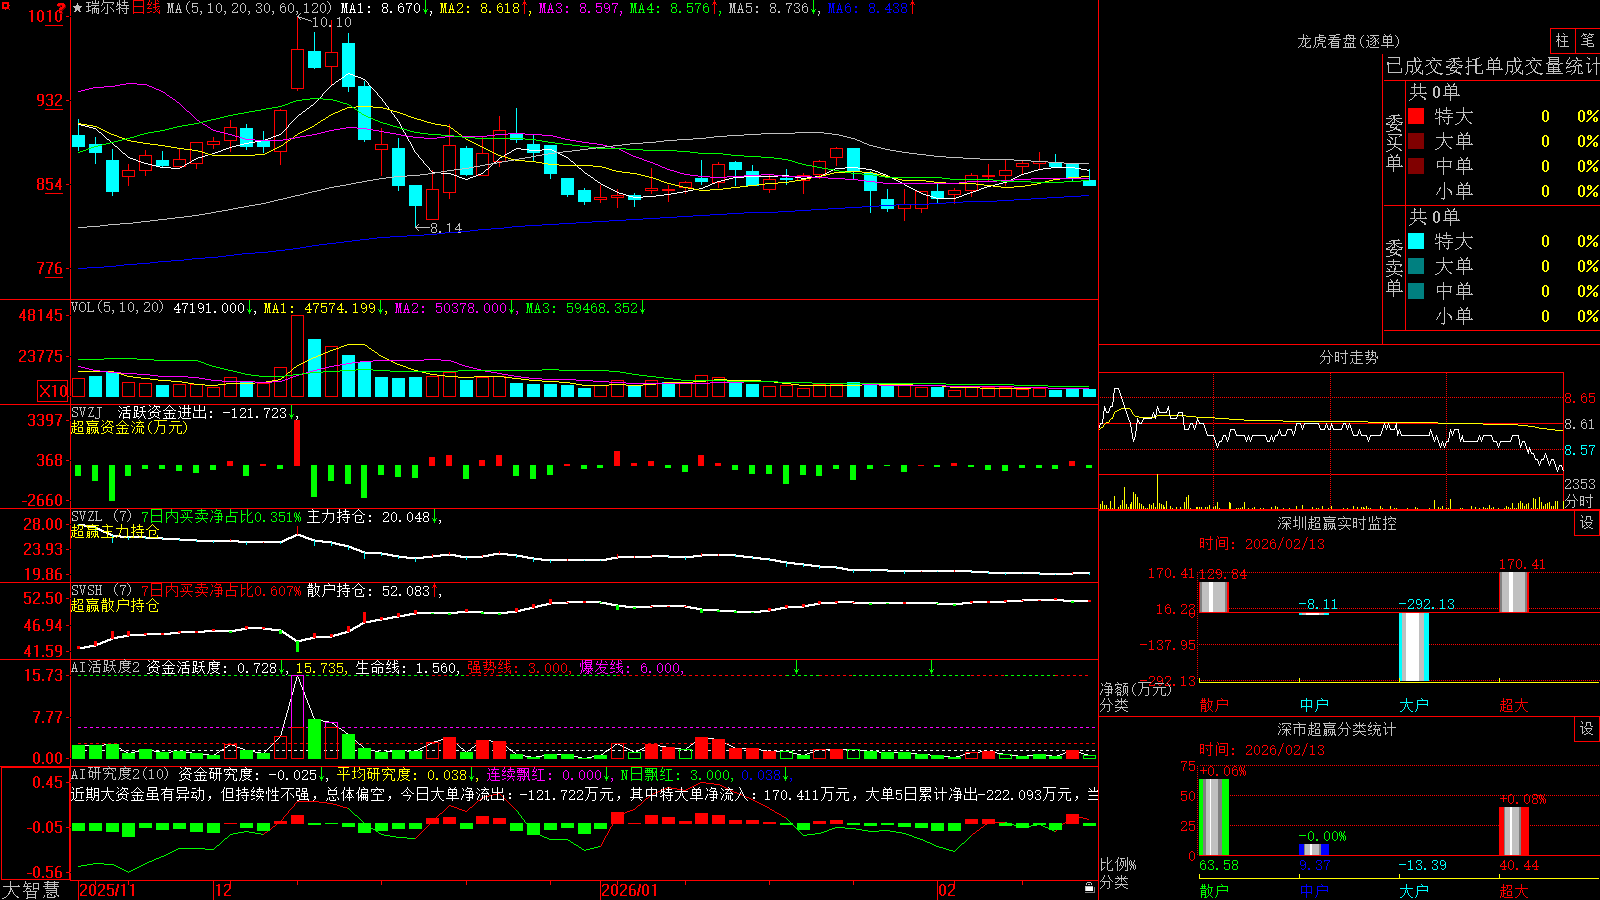
Task: Click the 委买单 section label
Action: tap(1394, 143)
